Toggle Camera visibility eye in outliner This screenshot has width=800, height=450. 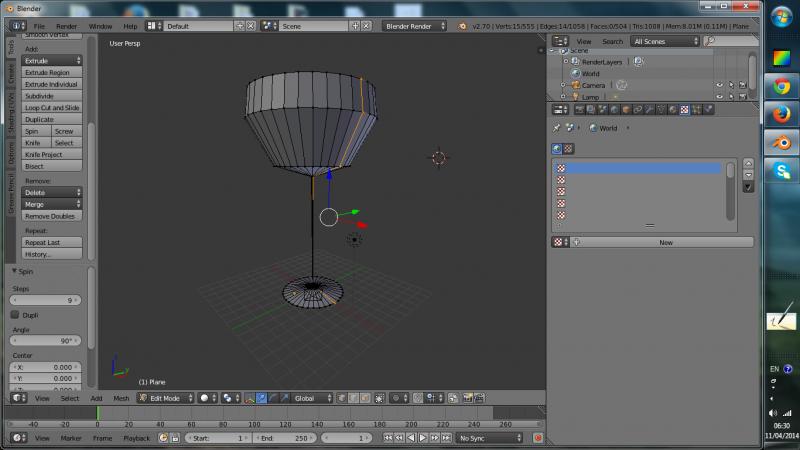coord(719,85)
